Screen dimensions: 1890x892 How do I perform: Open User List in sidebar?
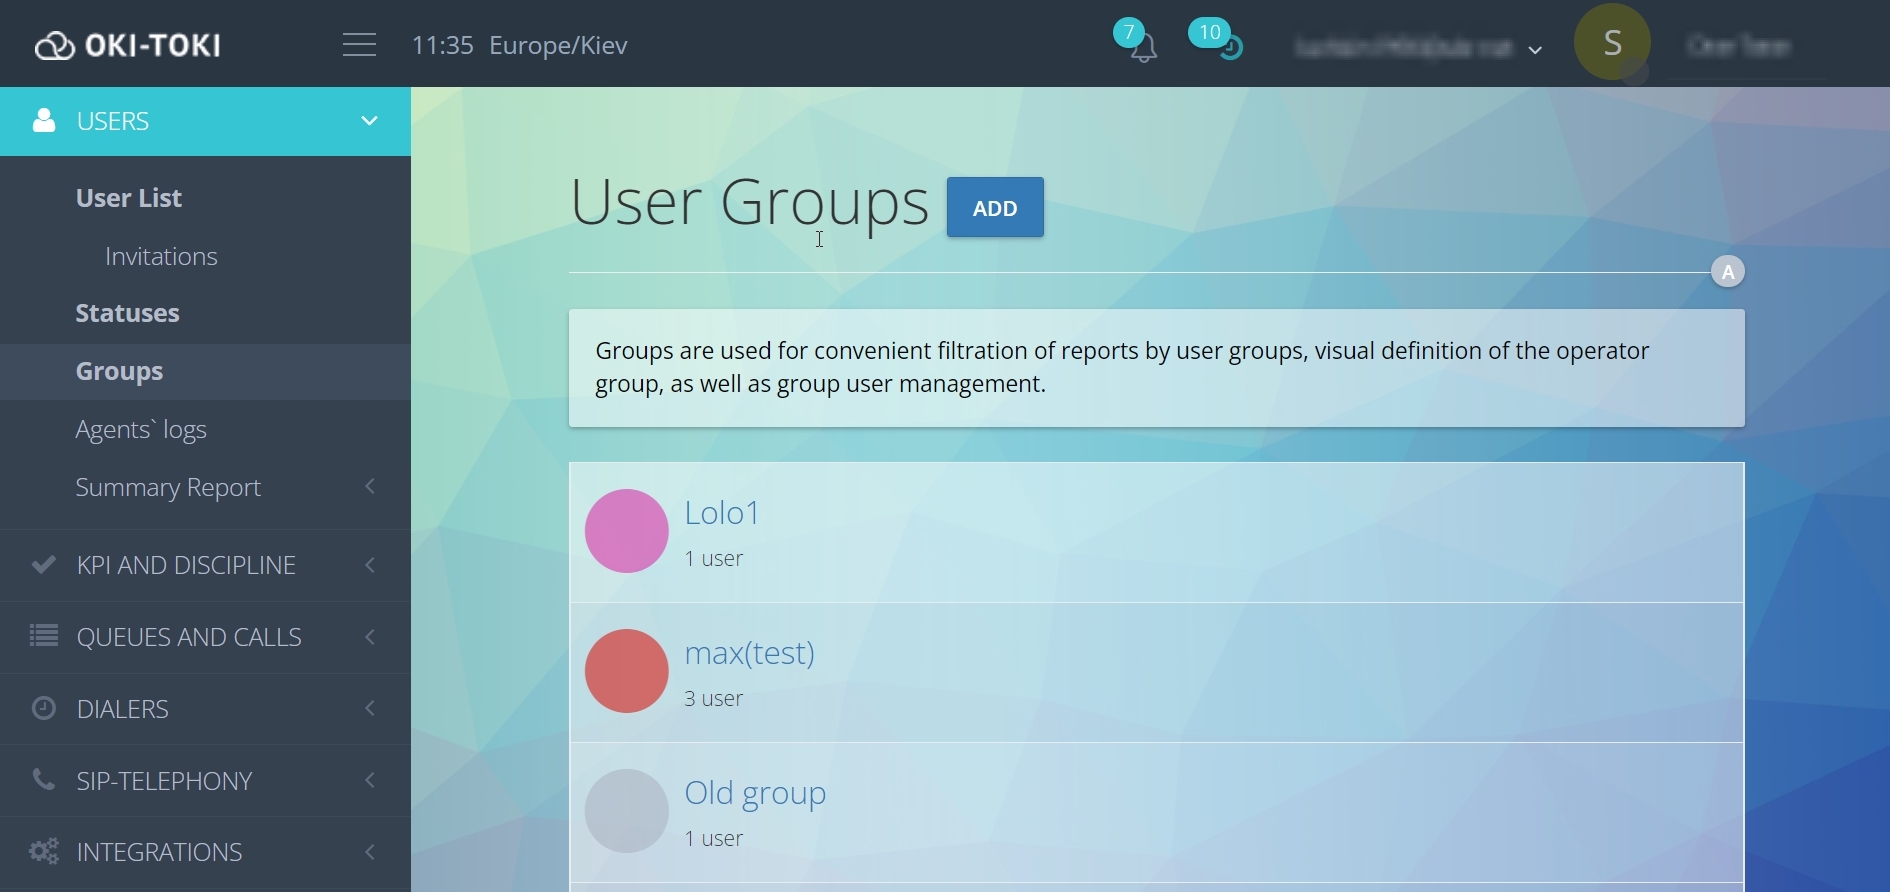(129, 198)
